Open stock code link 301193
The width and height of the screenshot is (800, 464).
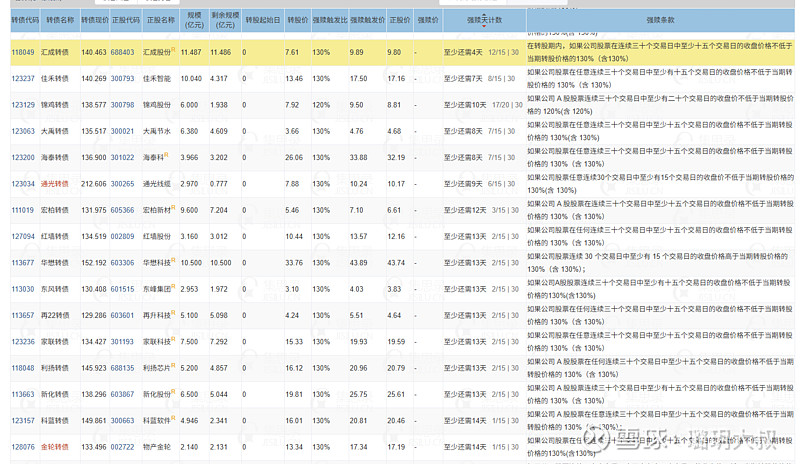pos(122,342)
